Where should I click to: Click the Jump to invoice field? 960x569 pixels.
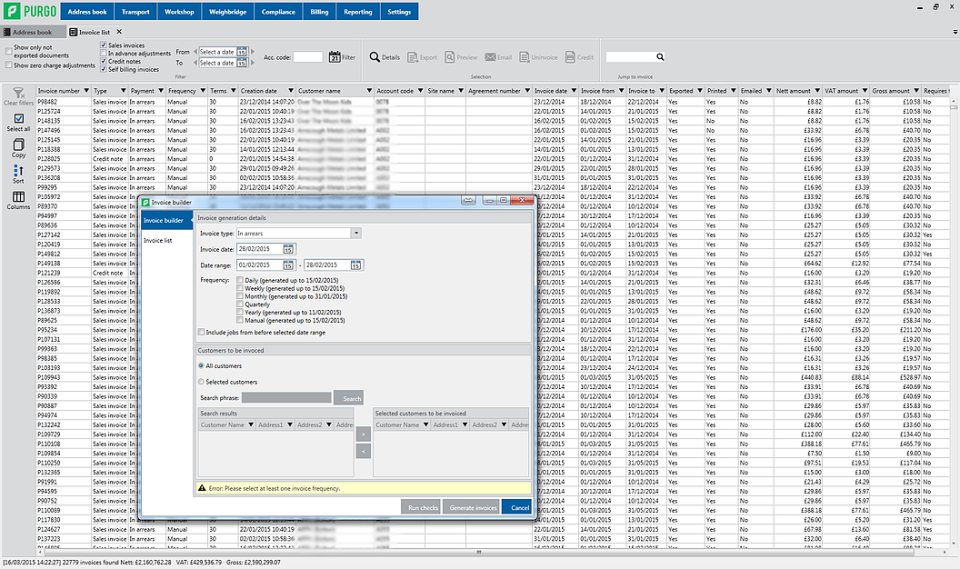(631, 57)
